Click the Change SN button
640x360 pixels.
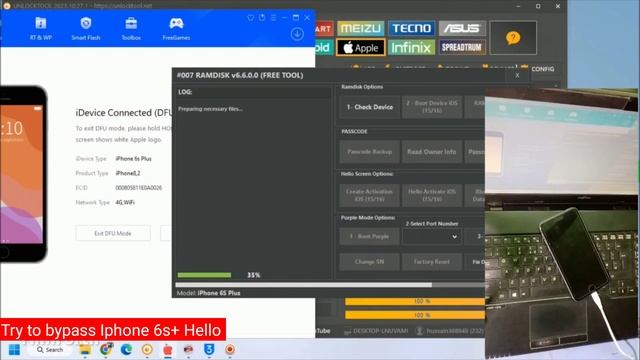[370, 262]
